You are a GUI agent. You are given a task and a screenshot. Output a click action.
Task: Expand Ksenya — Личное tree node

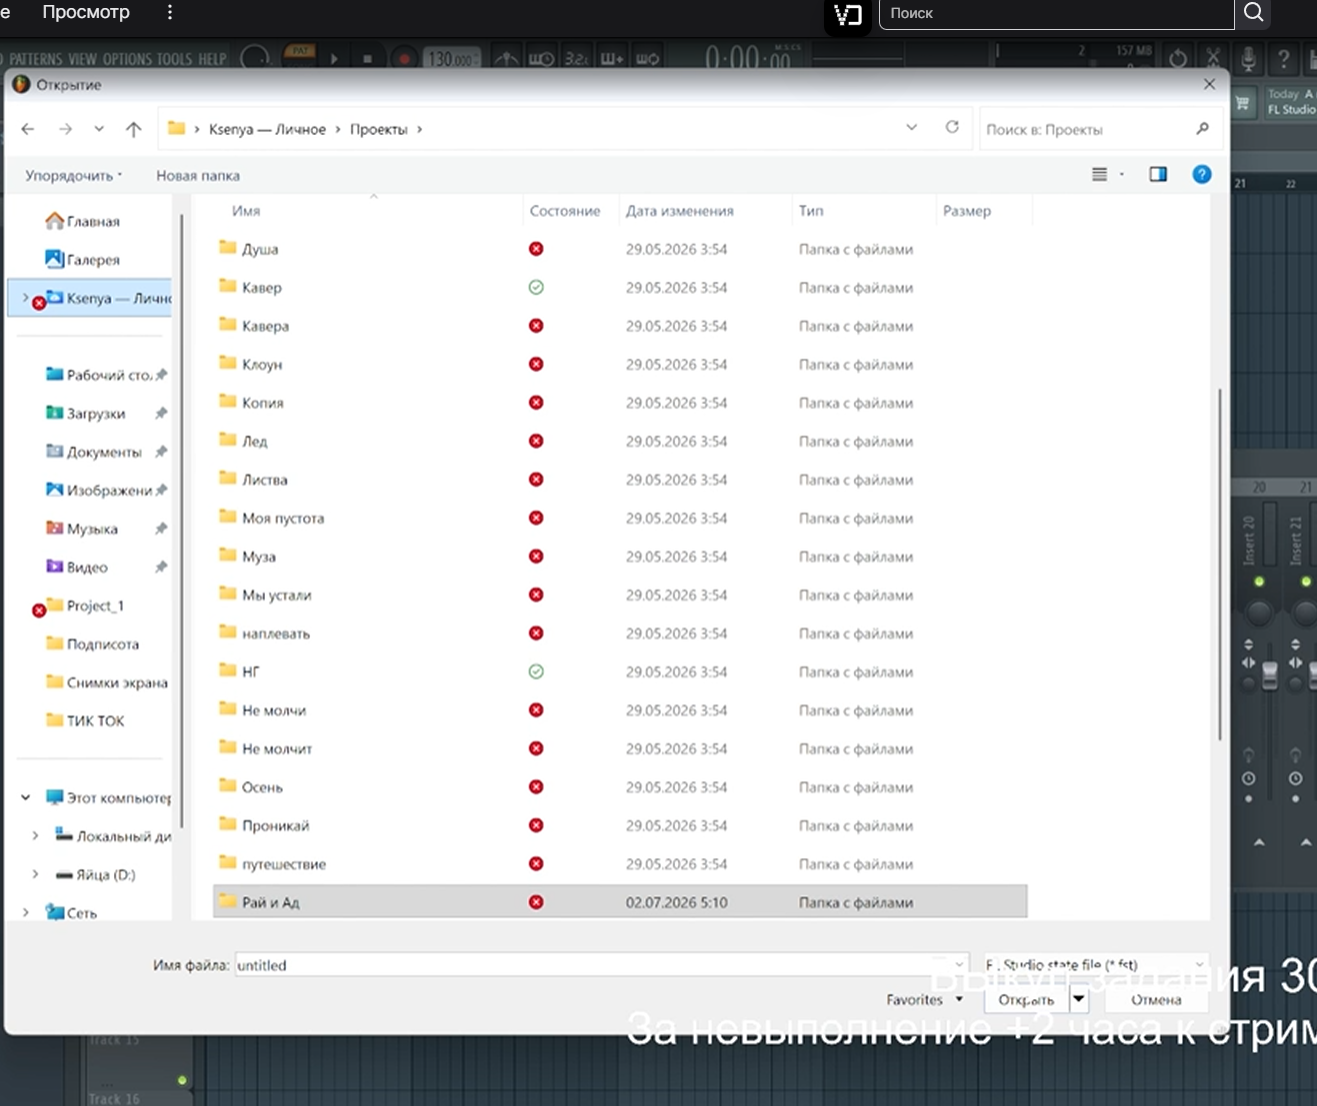26,297
